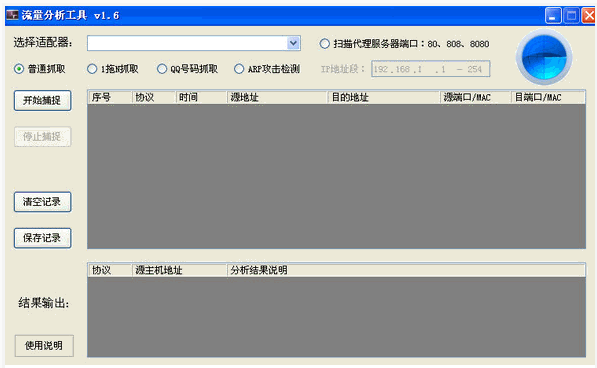Sort by the 序号 column header

[x=110, y=97]
